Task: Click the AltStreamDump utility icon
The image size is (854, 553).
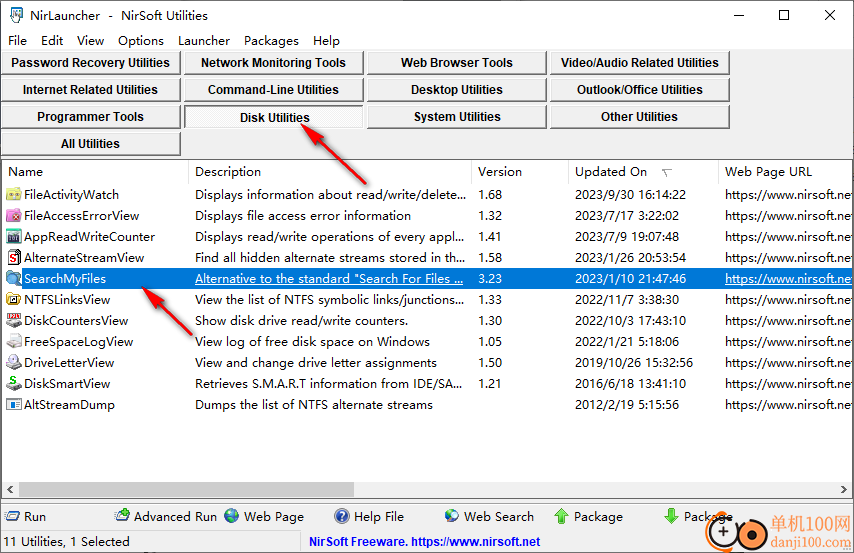Action: pos(14,405)
